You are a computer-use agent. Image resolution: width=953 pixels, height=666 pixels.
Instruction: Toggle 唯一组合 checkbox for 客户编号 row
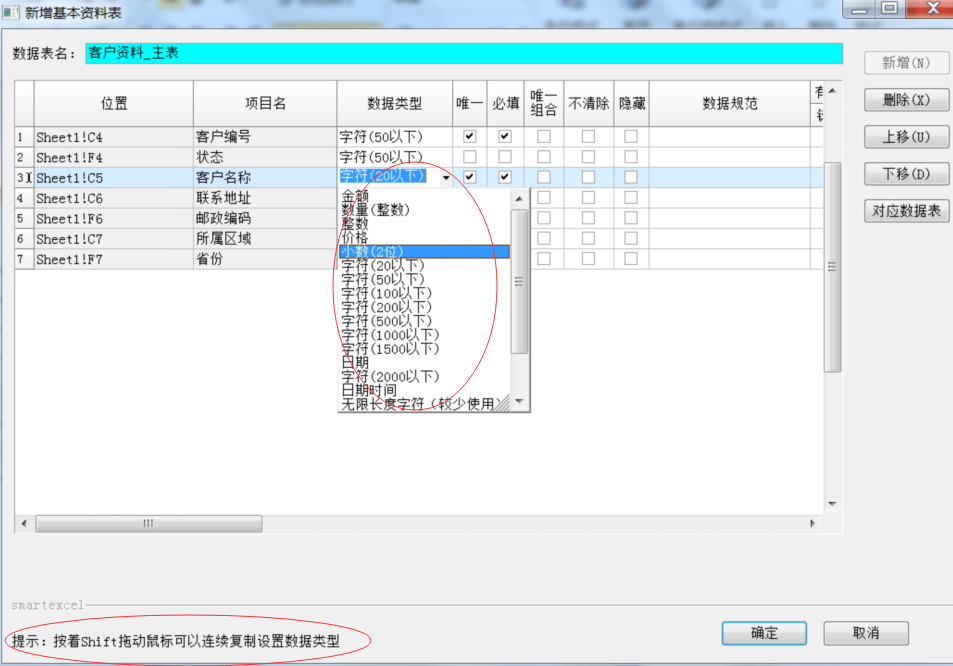pos(544,136)
